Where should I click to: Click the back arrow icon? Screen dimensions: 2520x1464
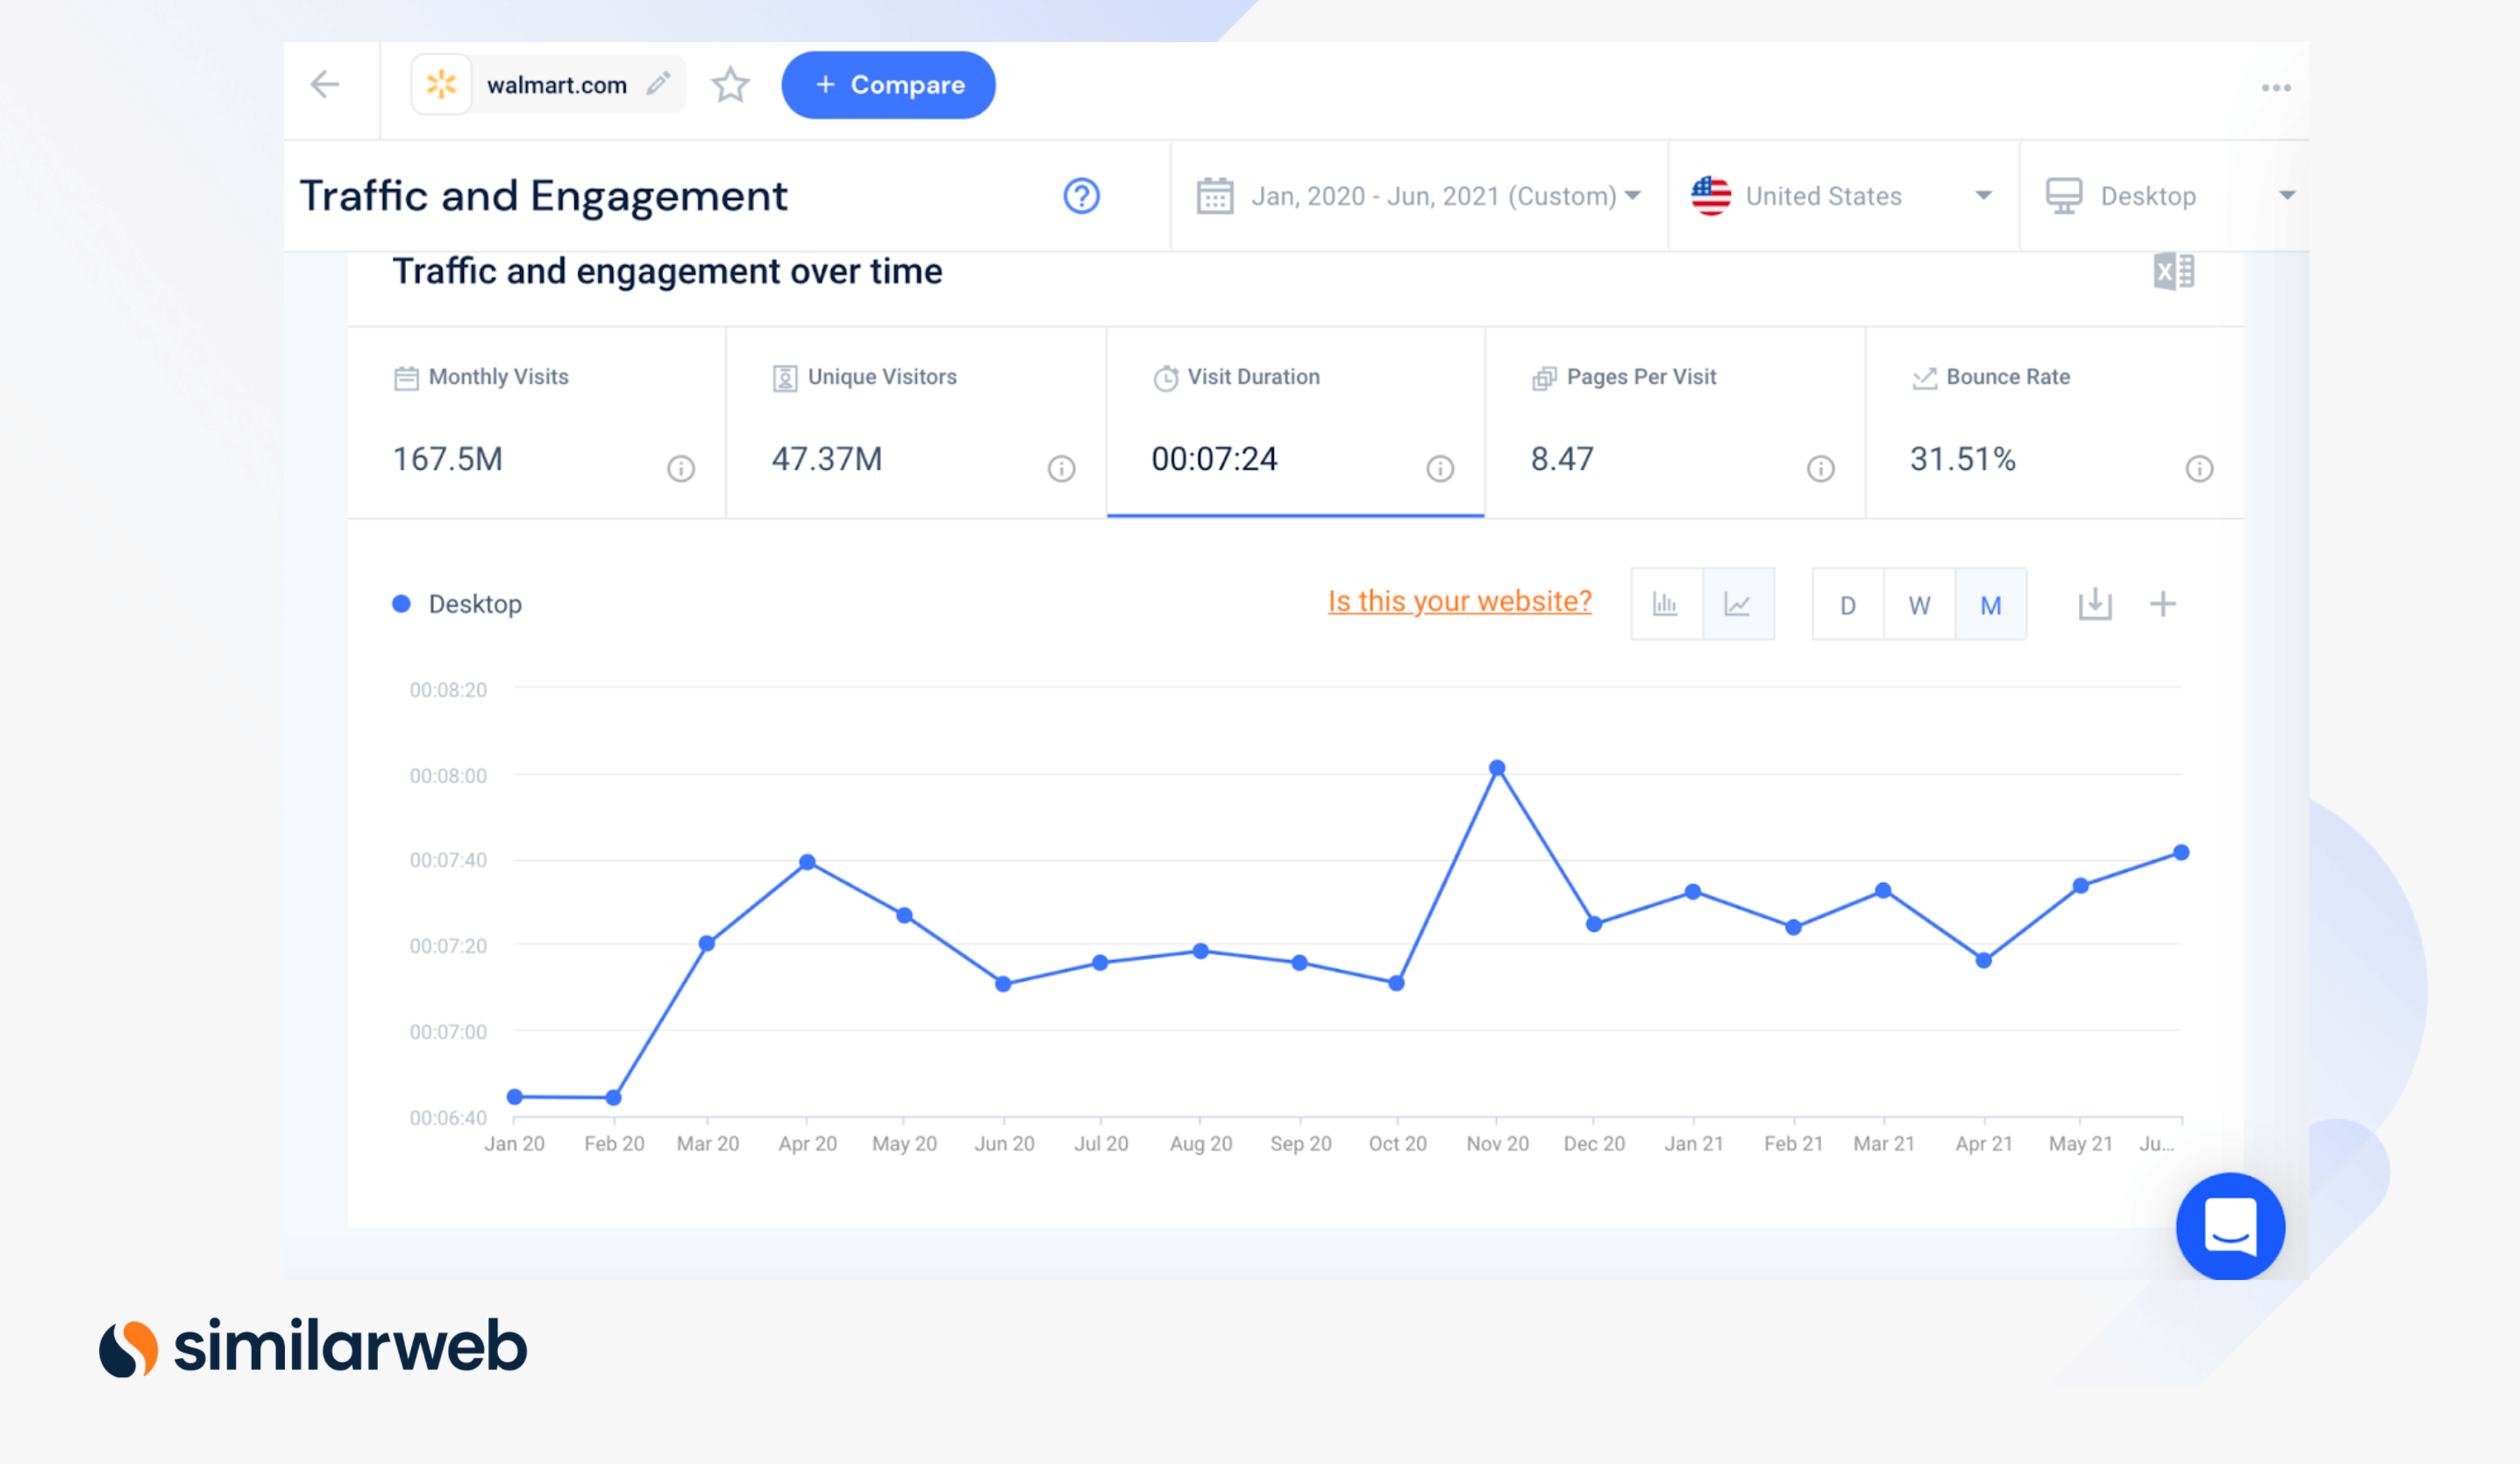[x=325, y=85]
